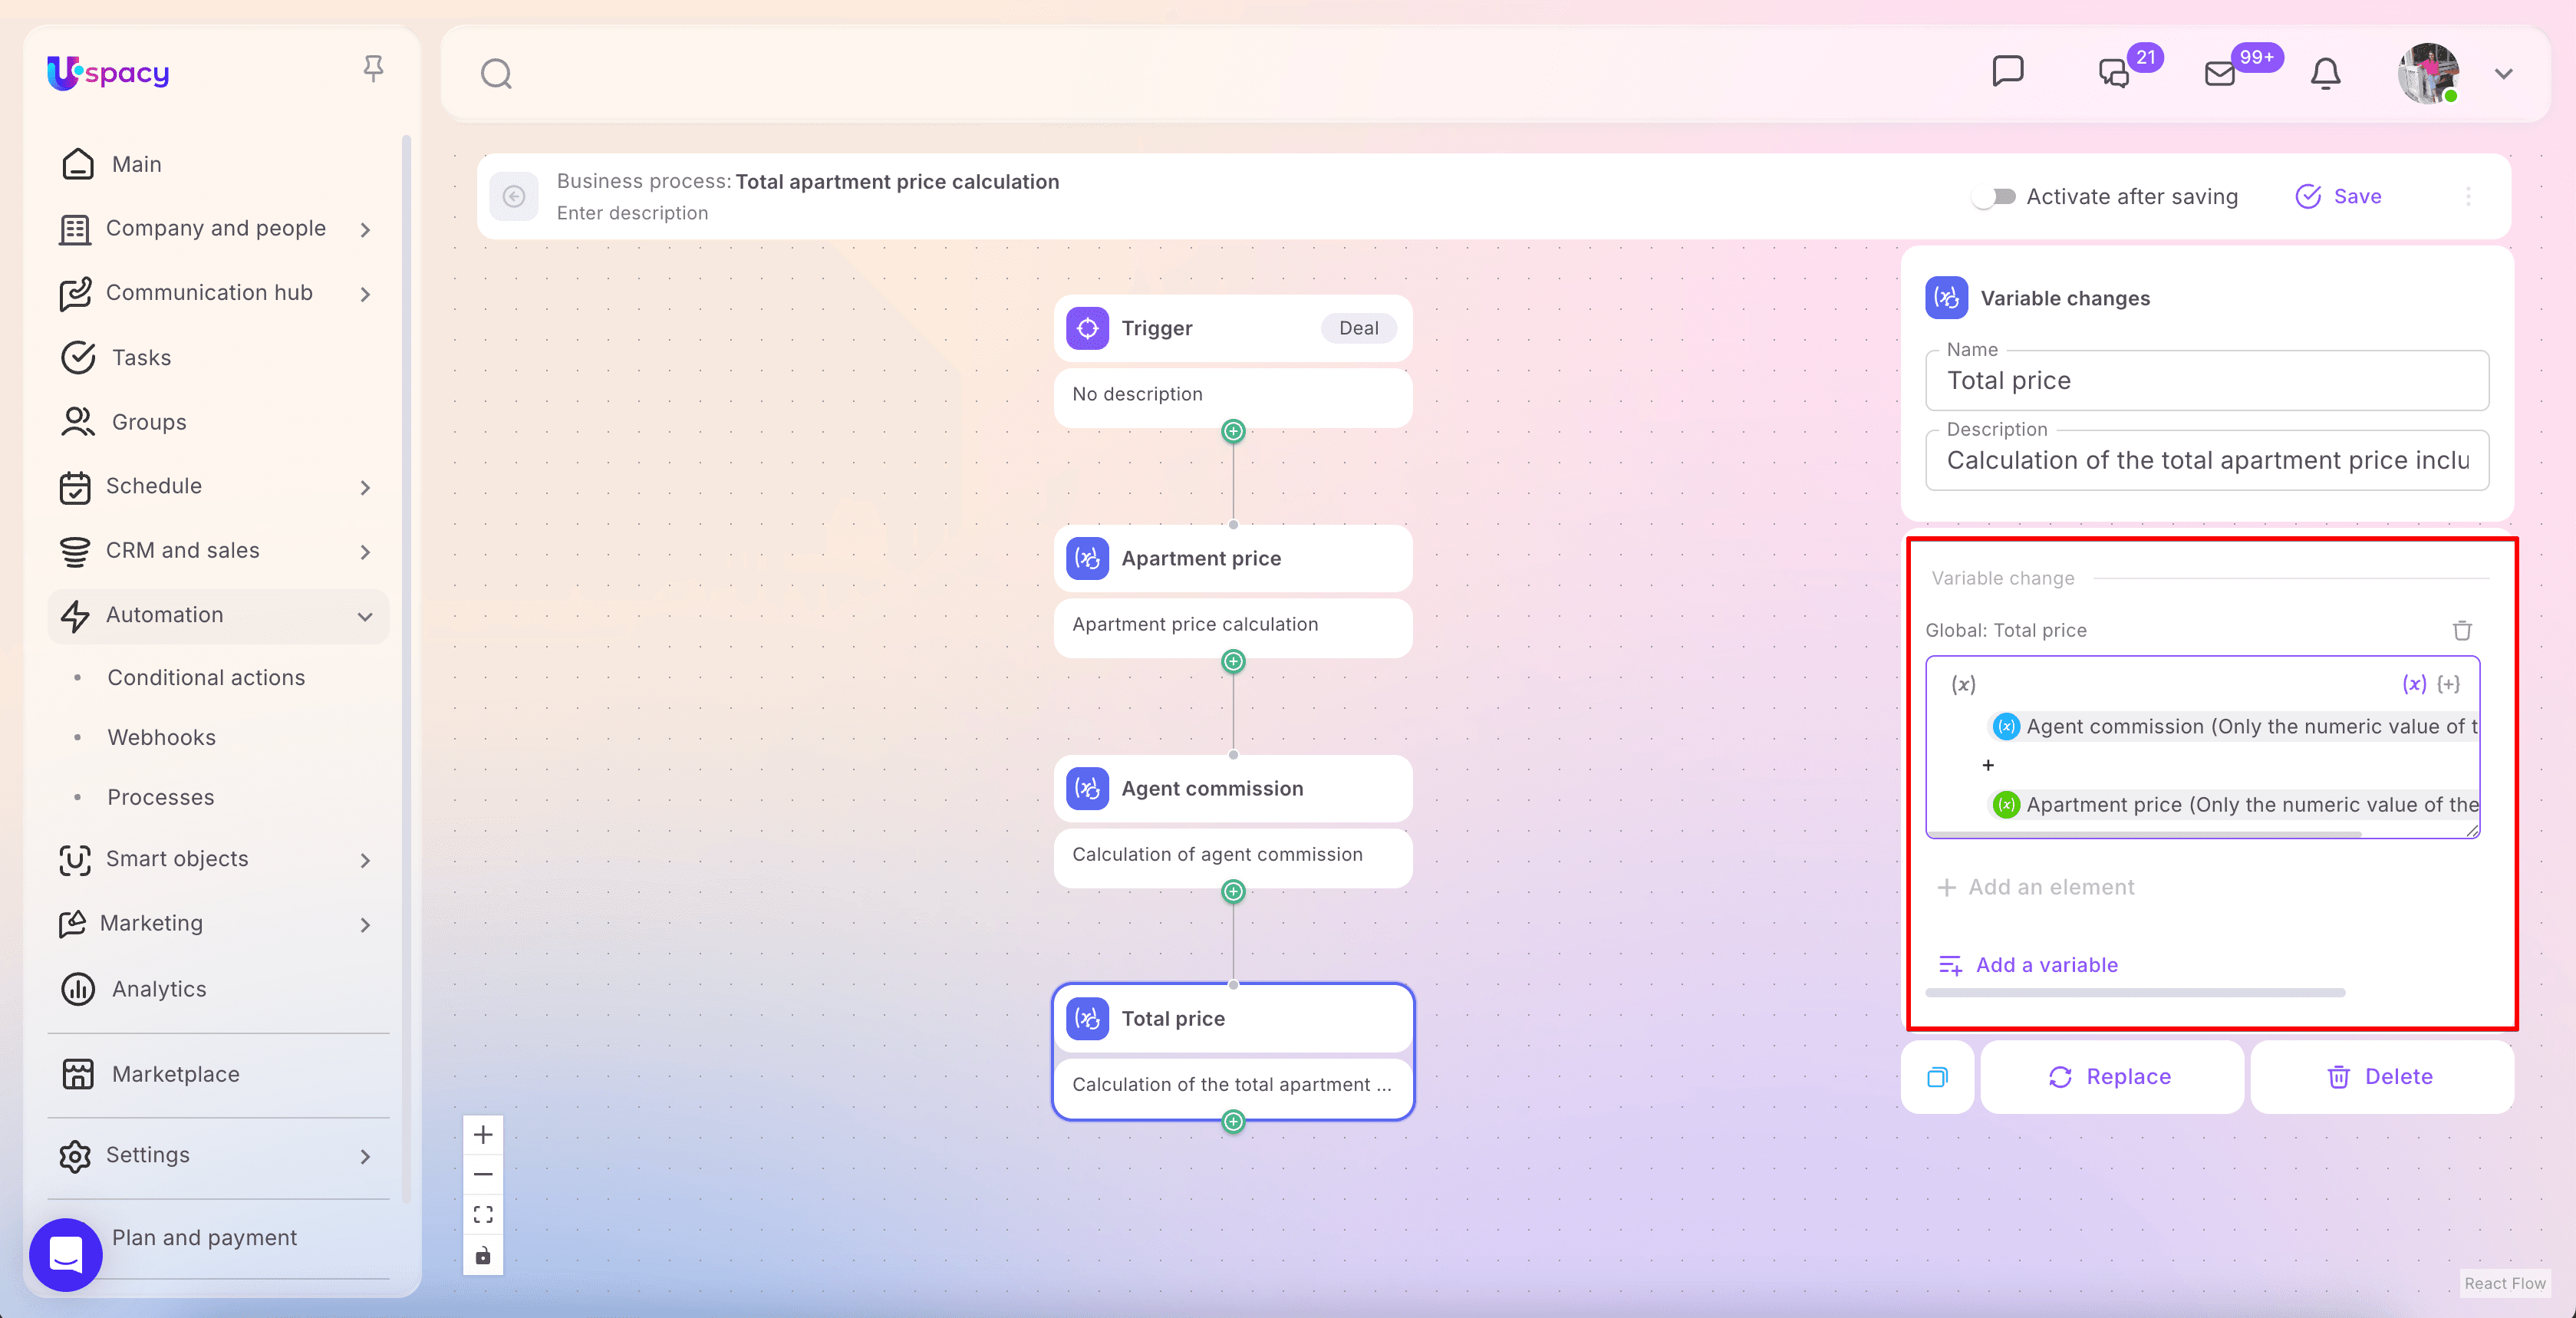Insert a function using the {+} icon
This screenshot has height=1318, width=2576.
pyautogui.click(x=2449, y=684)
